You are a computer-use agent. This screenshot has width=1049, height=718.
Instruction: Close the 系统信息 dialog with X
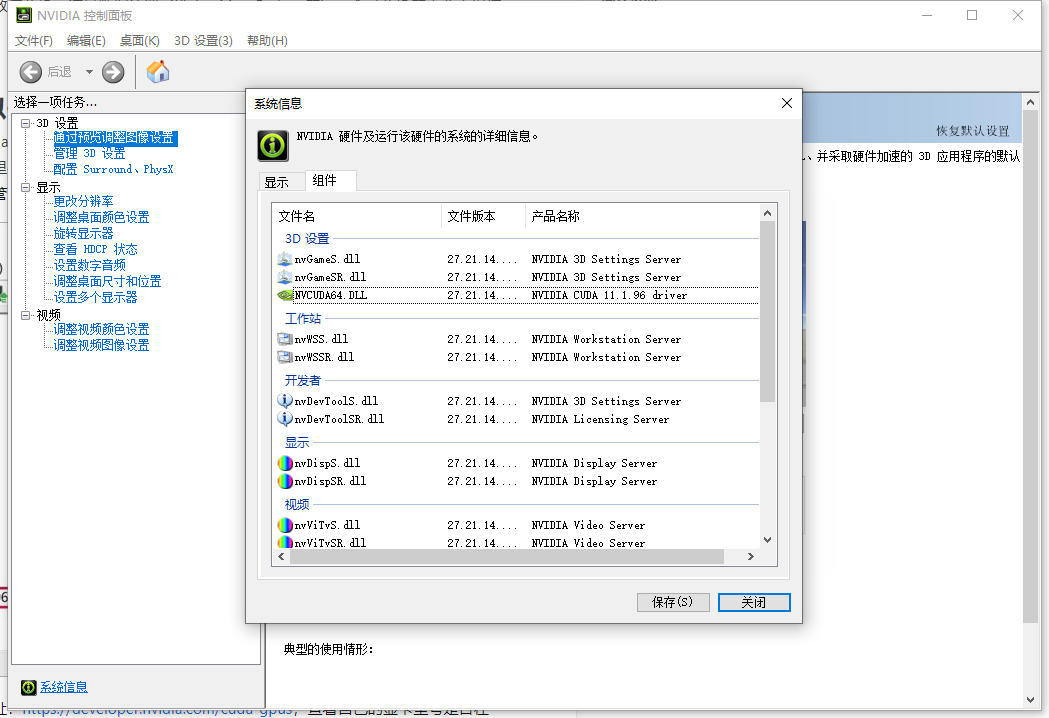coord(787,103)
